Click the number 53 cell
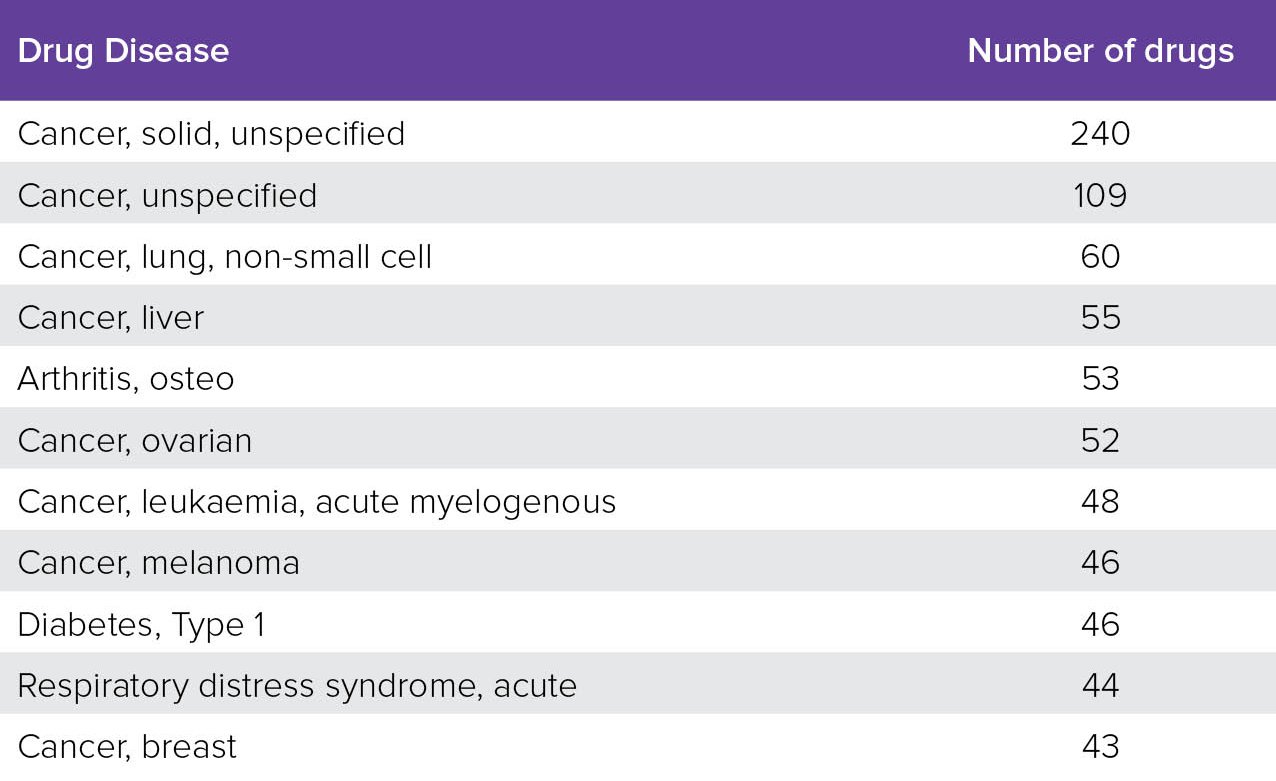Screen dimensions: 1276x781 coord(1100,379)
